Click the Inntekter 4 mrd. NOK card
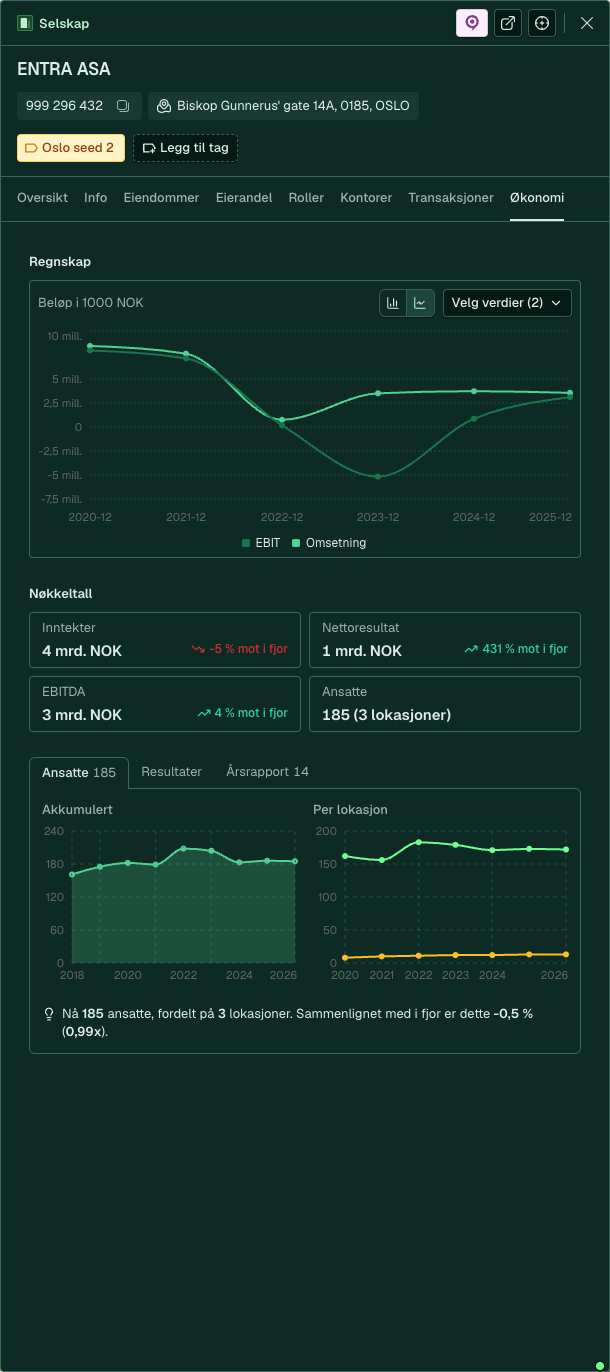610x1372 pixels. pos(165,640)
